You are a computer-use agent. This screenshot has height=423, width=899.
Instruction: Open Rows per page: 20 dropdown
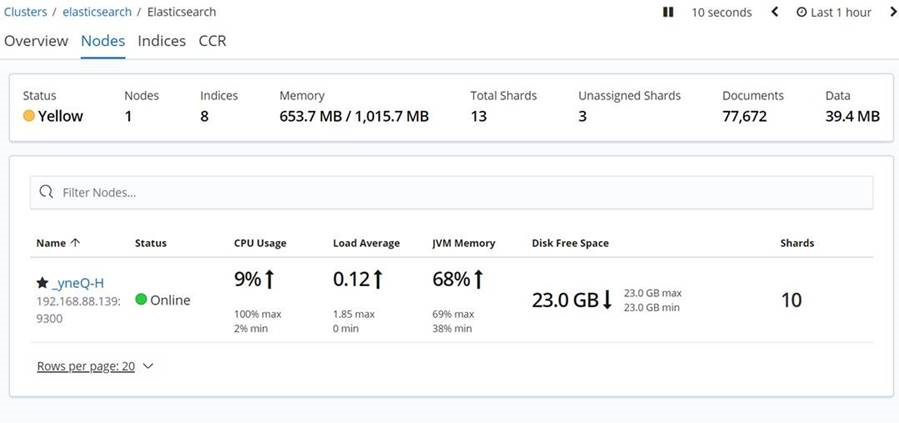(x=95, y=366)
